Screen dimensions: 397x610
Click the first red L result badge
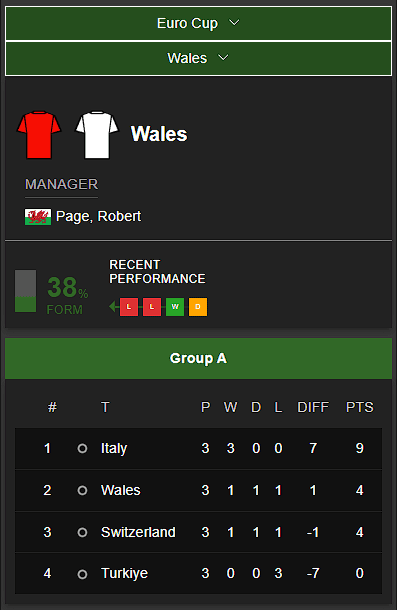129,307
